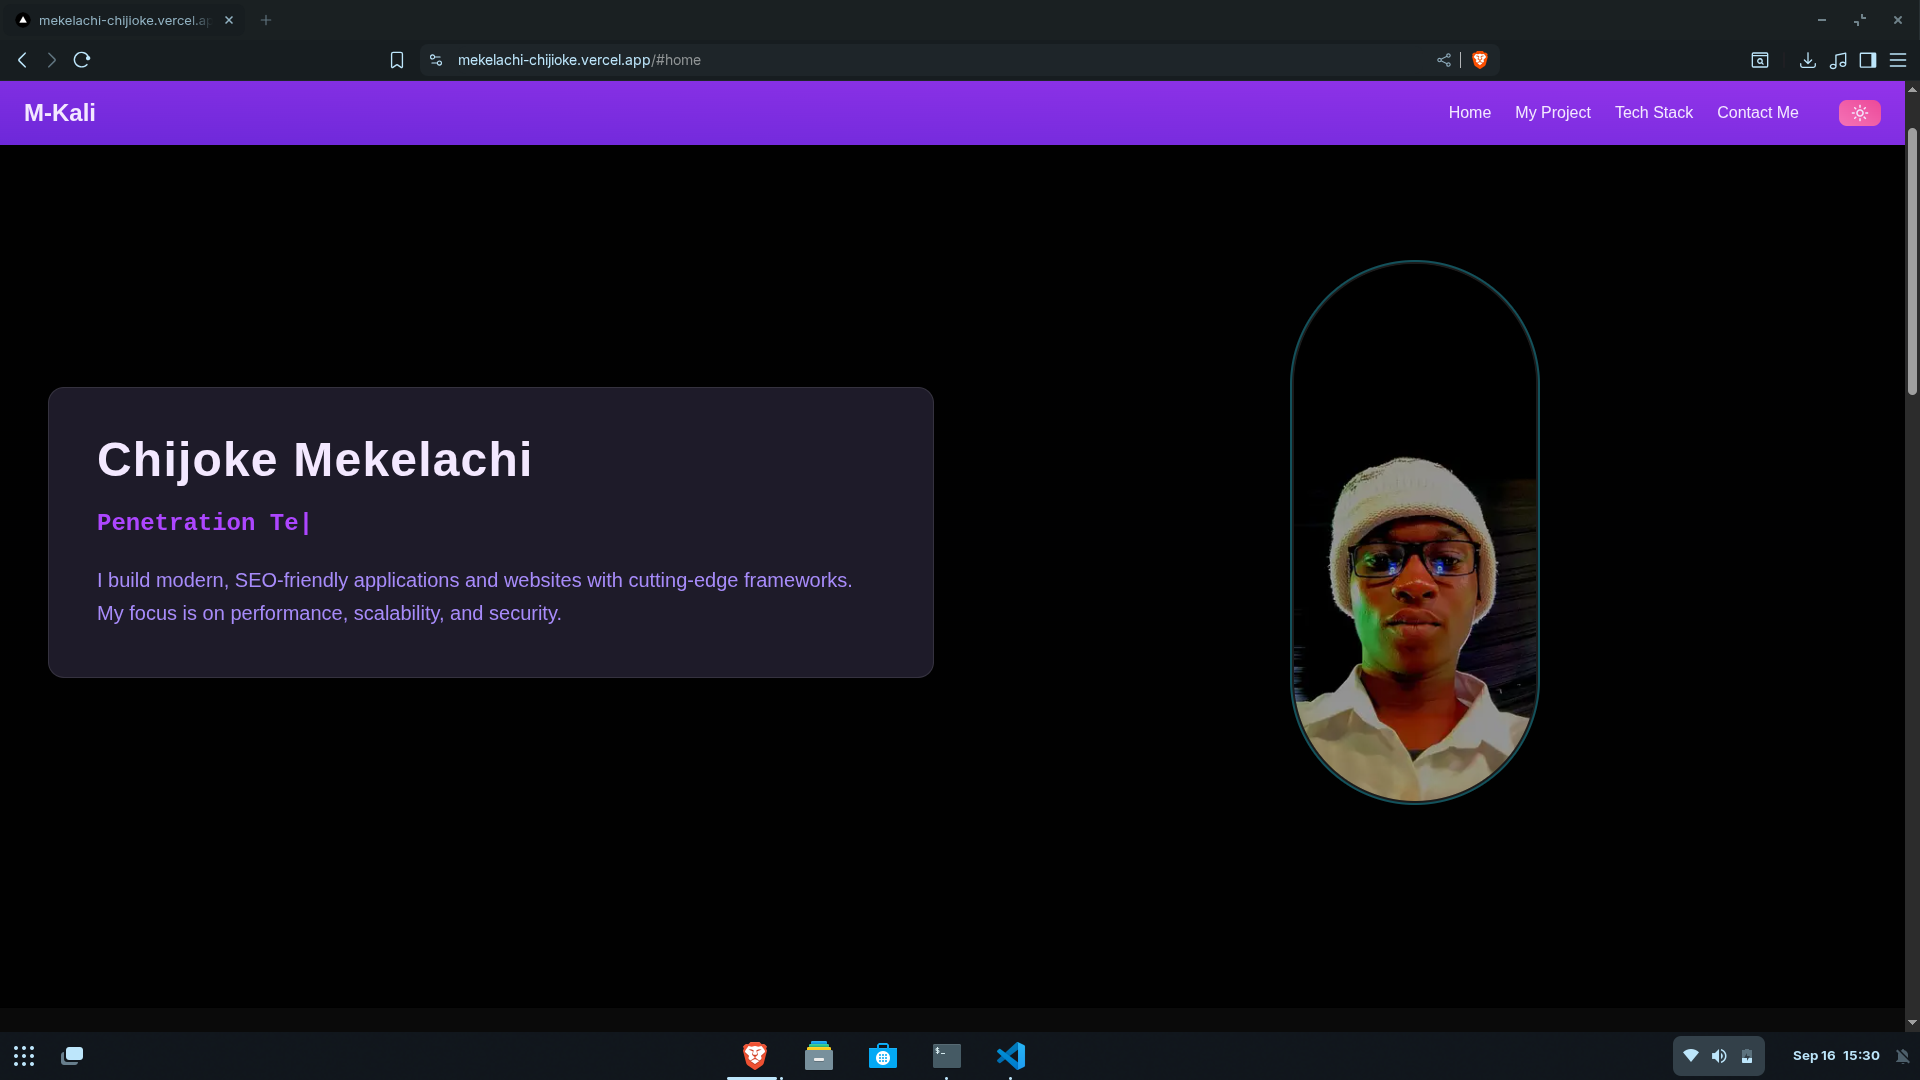Click the bookmark icon in address bar
Image resolution: width=1920 pixels, height=1080 pixels.
click(397, 60)
